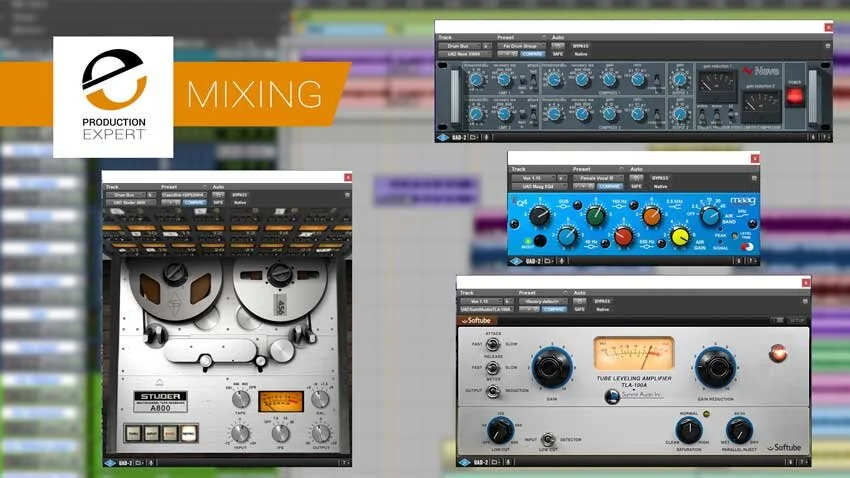Toggle BYPASS in Neve 33609 window
The height and width of the screenshot is (478, 850).
point(581,47)
